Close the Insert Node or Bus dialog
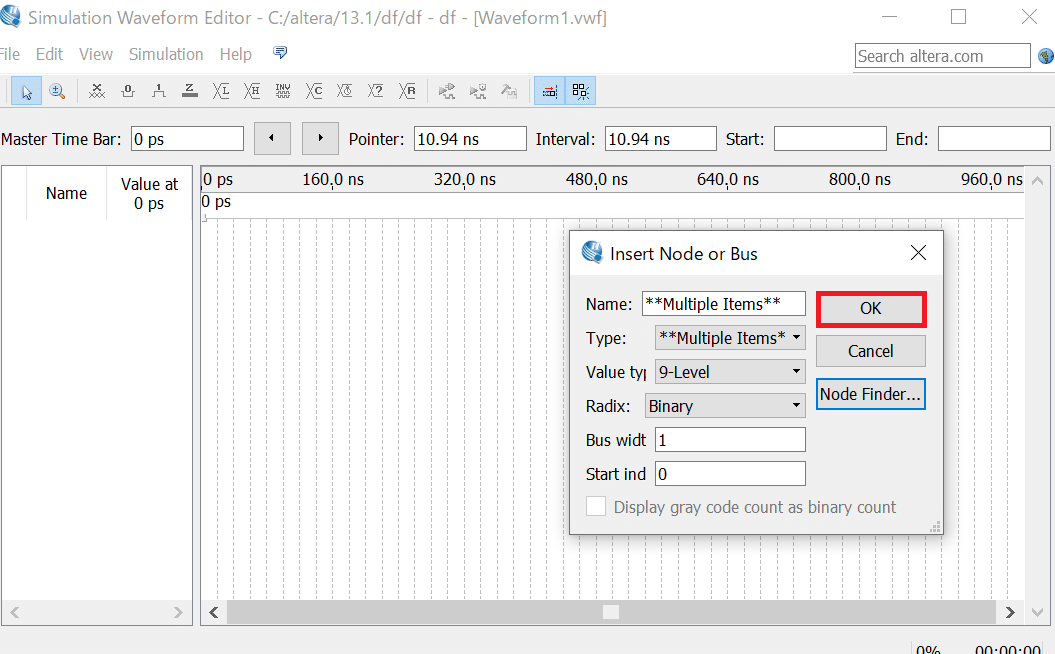Image resolution: width=1055 pixels, height=654 pixels. tap(918, 253)
